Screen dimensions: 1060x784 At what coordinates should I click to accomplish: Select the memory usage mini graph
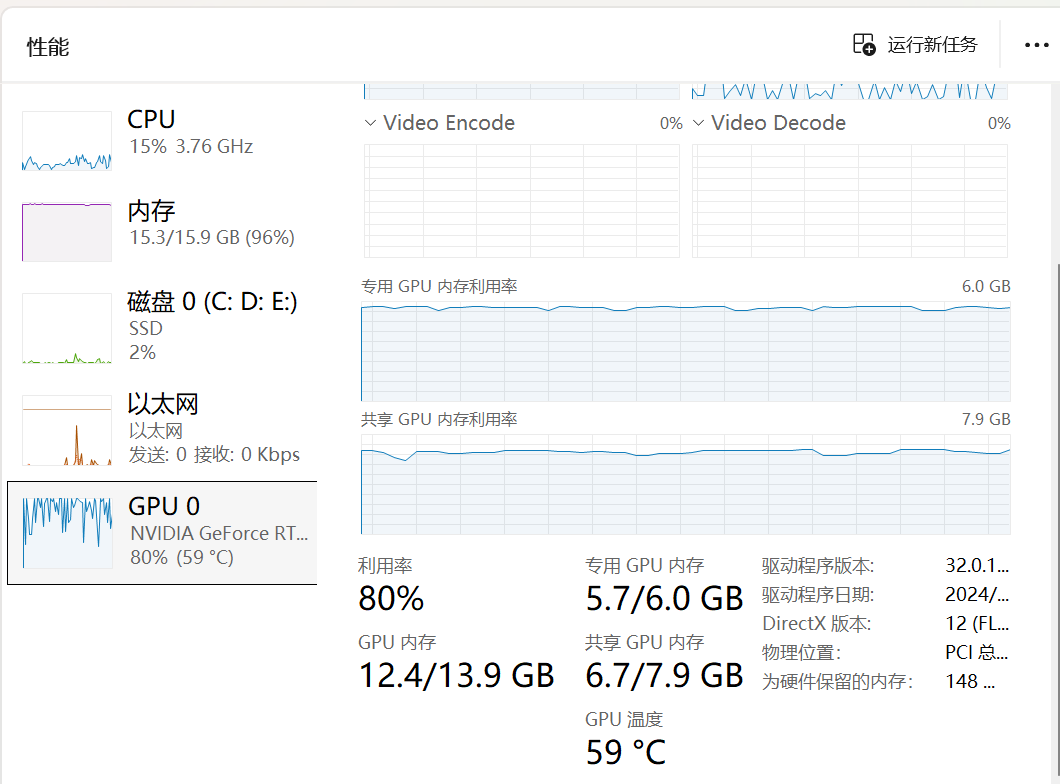click(x=67, y=231)
